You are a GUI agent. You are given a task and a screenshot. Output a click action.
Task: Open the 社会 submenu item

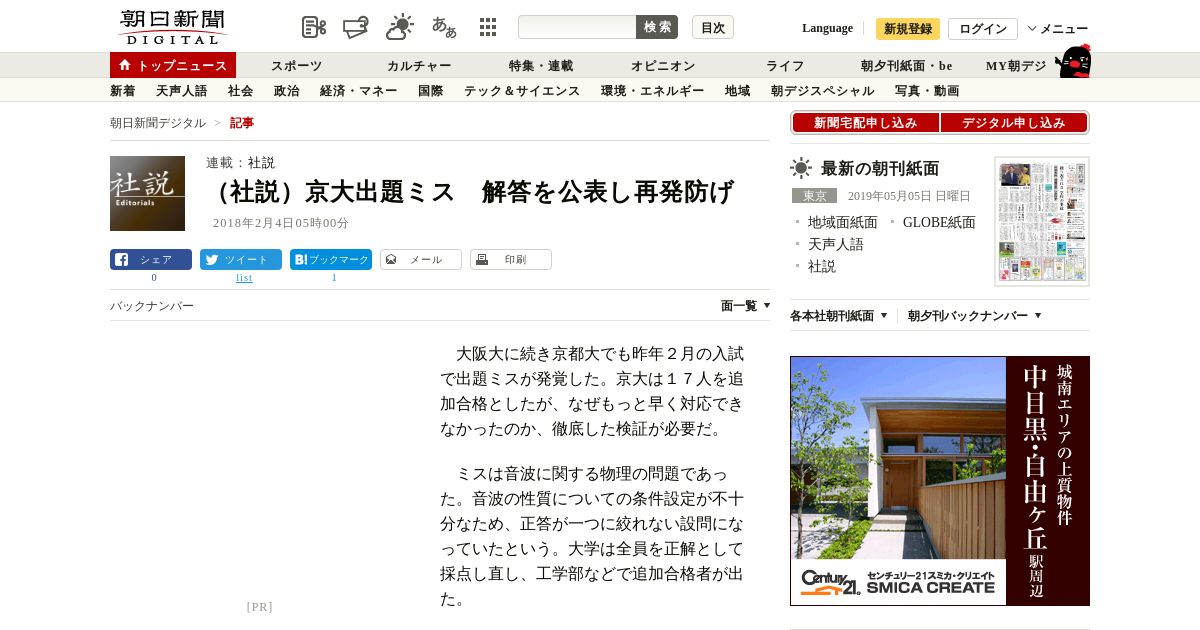pyautogui.click(x=240, y=91)
